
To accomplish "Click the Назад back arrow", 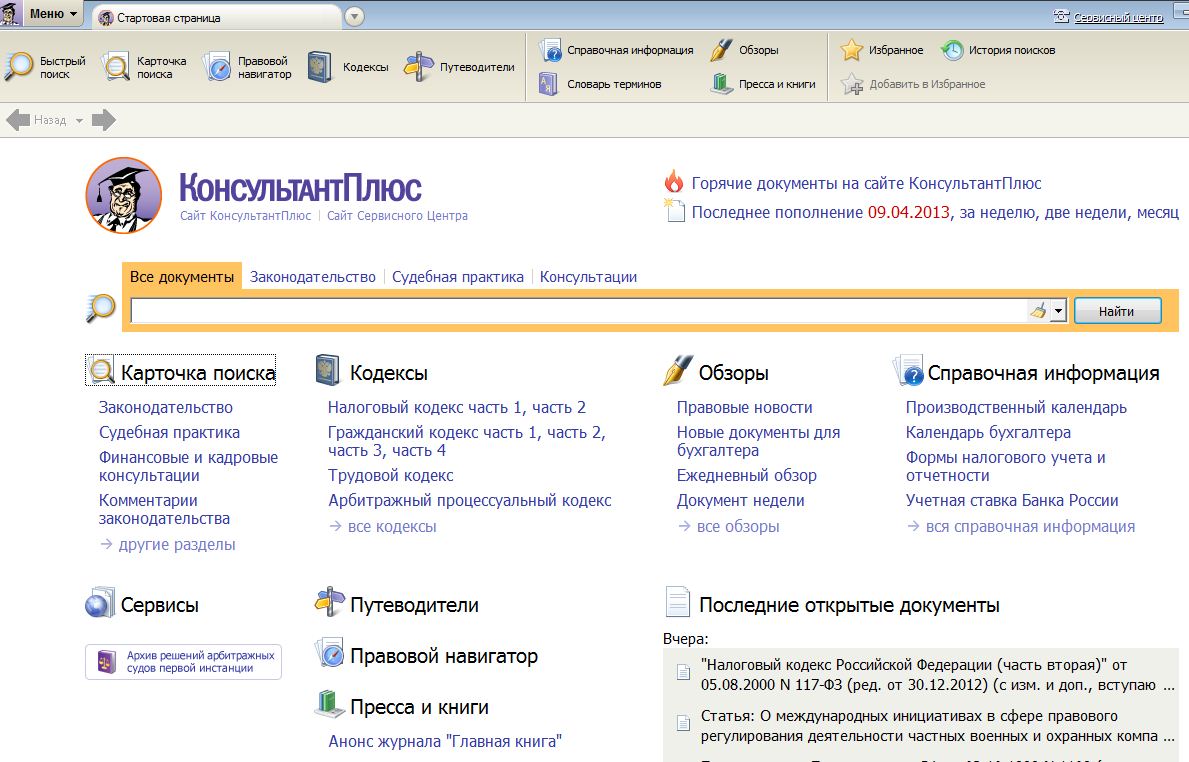I will pos(18,120).
